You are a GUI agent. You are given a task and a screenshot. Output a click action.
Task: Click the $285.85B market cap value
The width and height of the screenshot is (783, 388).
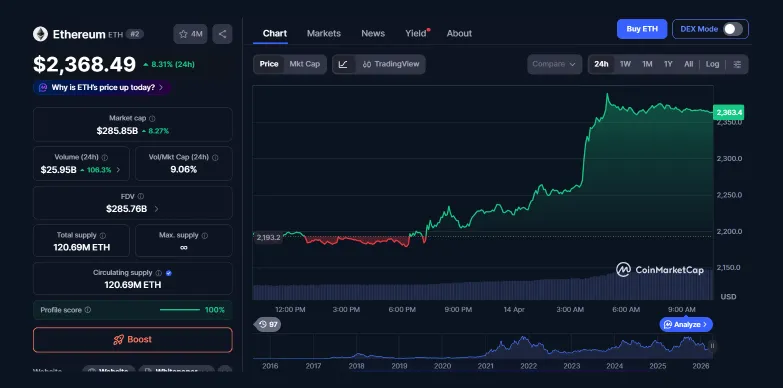click(x=117, y=131)
